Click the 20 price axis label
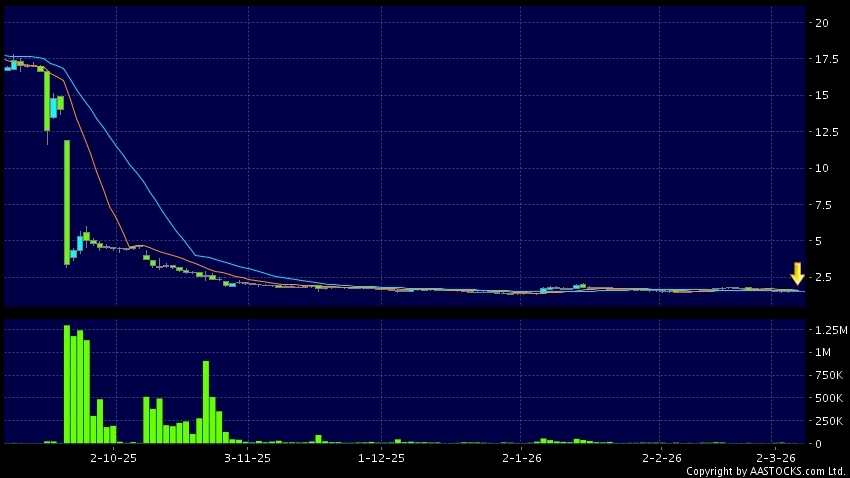Image resolution: width=850 pixels, height=478 pixels. pos(821,22)
